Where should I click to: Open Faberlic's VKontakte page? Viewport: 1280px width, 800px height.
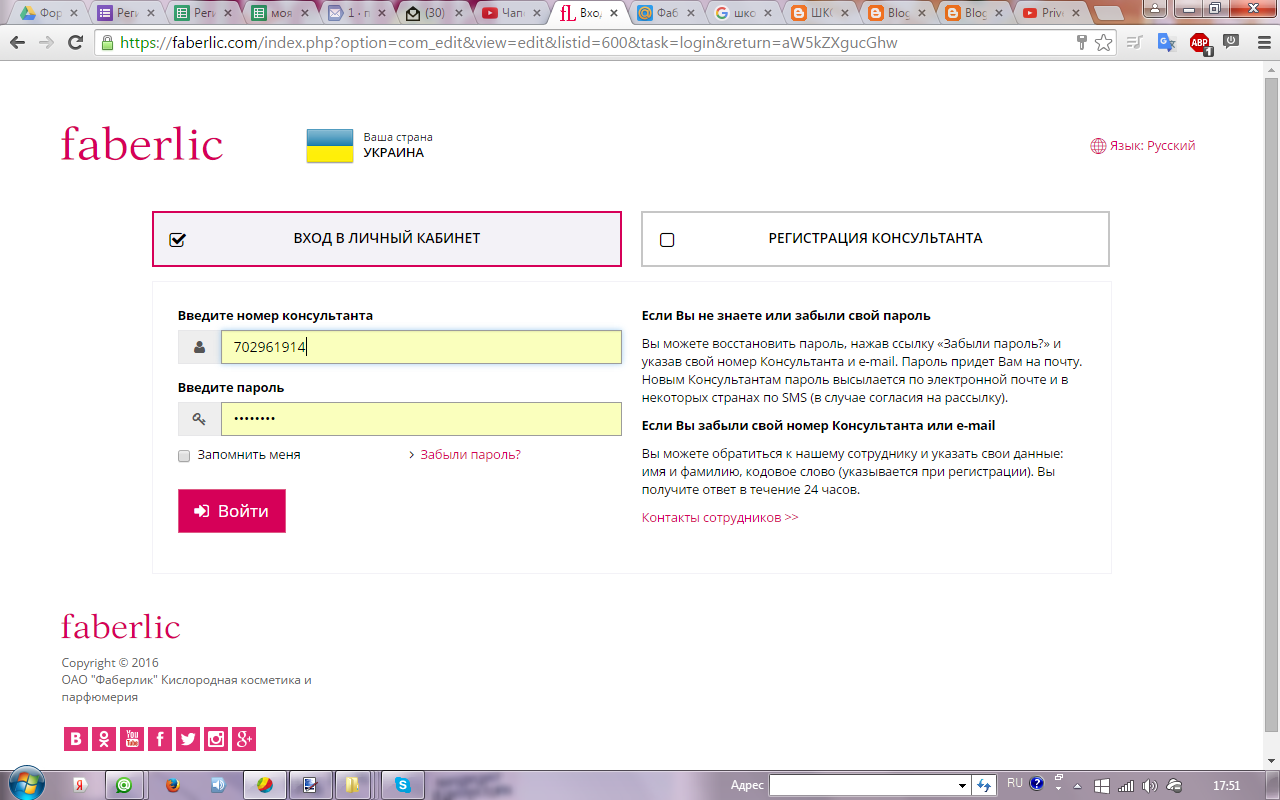(75, 739)
